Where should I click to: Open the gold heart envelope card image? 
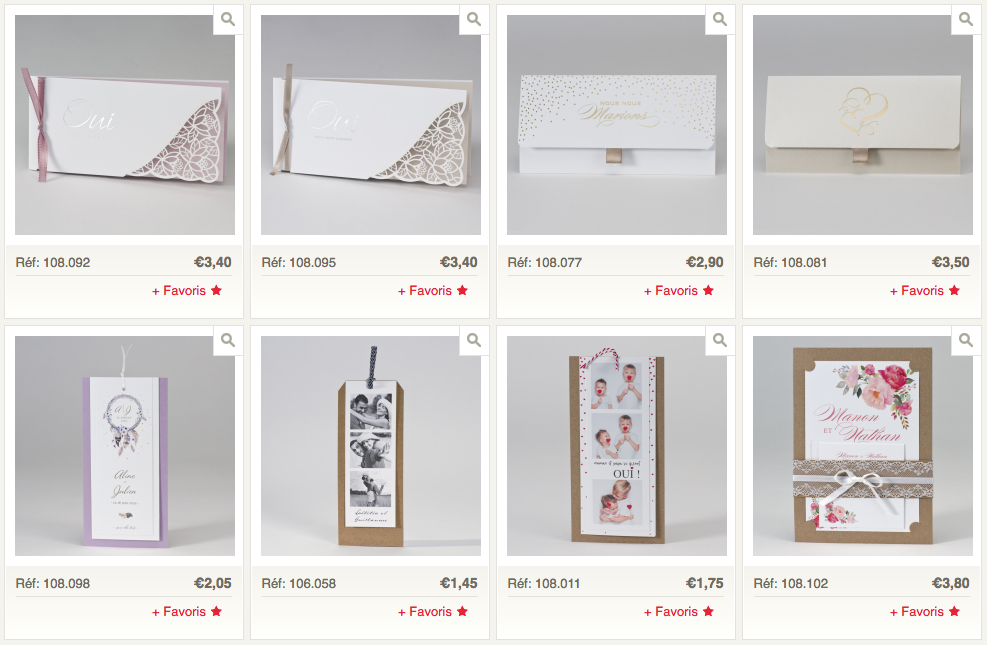pyautogui.click(x=862, y=125)
